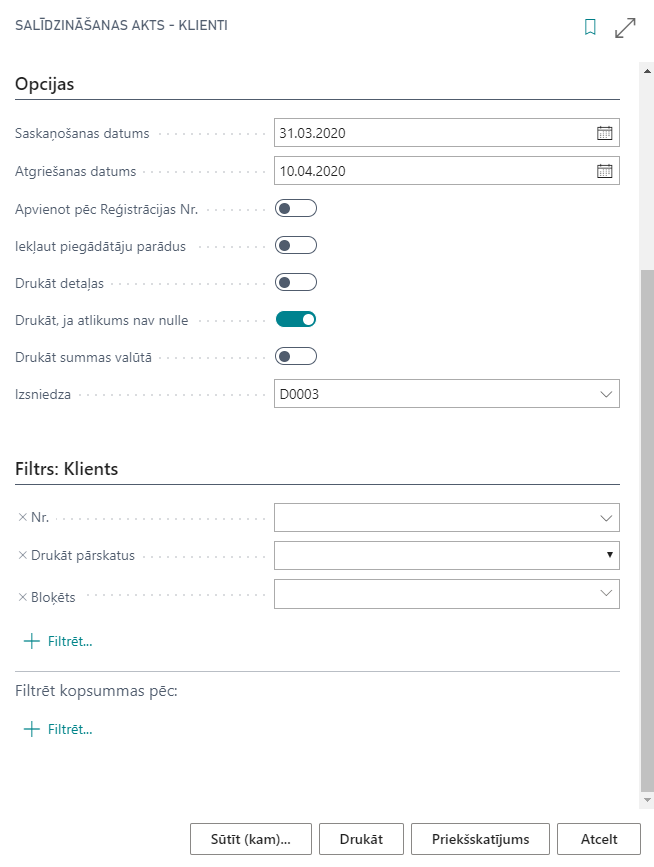The width and height of the screenshot is (654, 867).
Task: Toggle Apvienot pēc Reģistrācijas Nr. switch
Action: pos(296,208)
